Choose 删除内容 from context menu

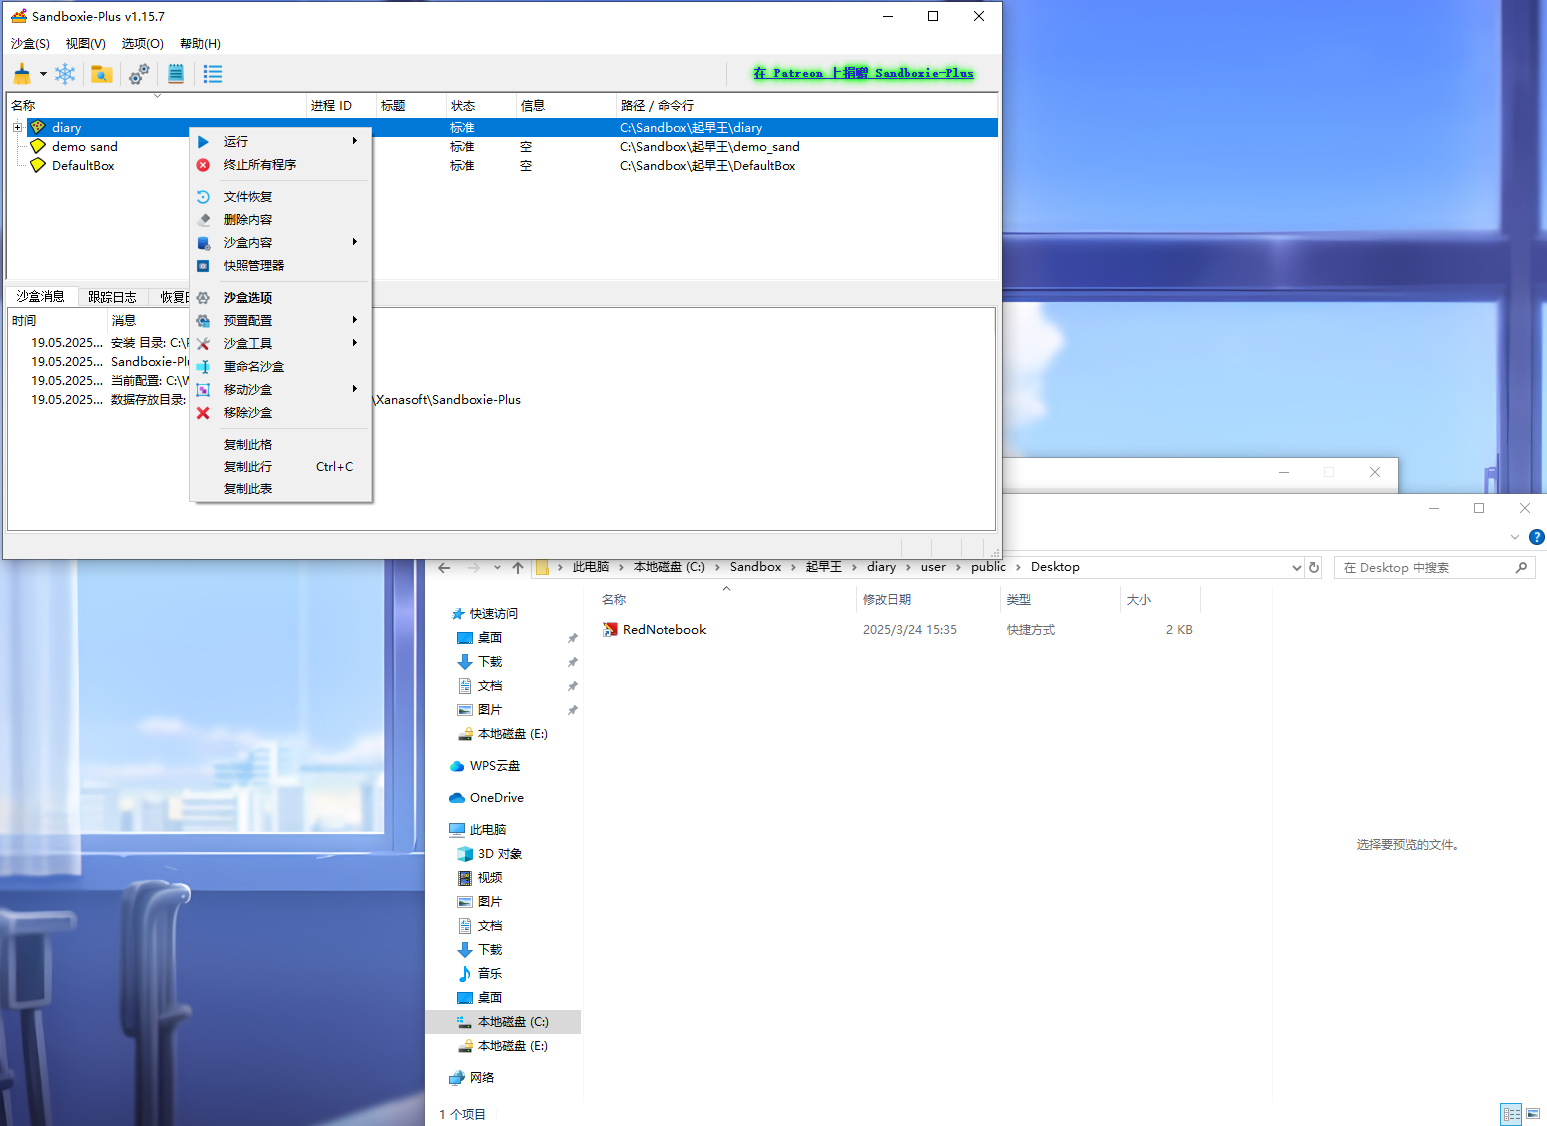tap(281, 220)
